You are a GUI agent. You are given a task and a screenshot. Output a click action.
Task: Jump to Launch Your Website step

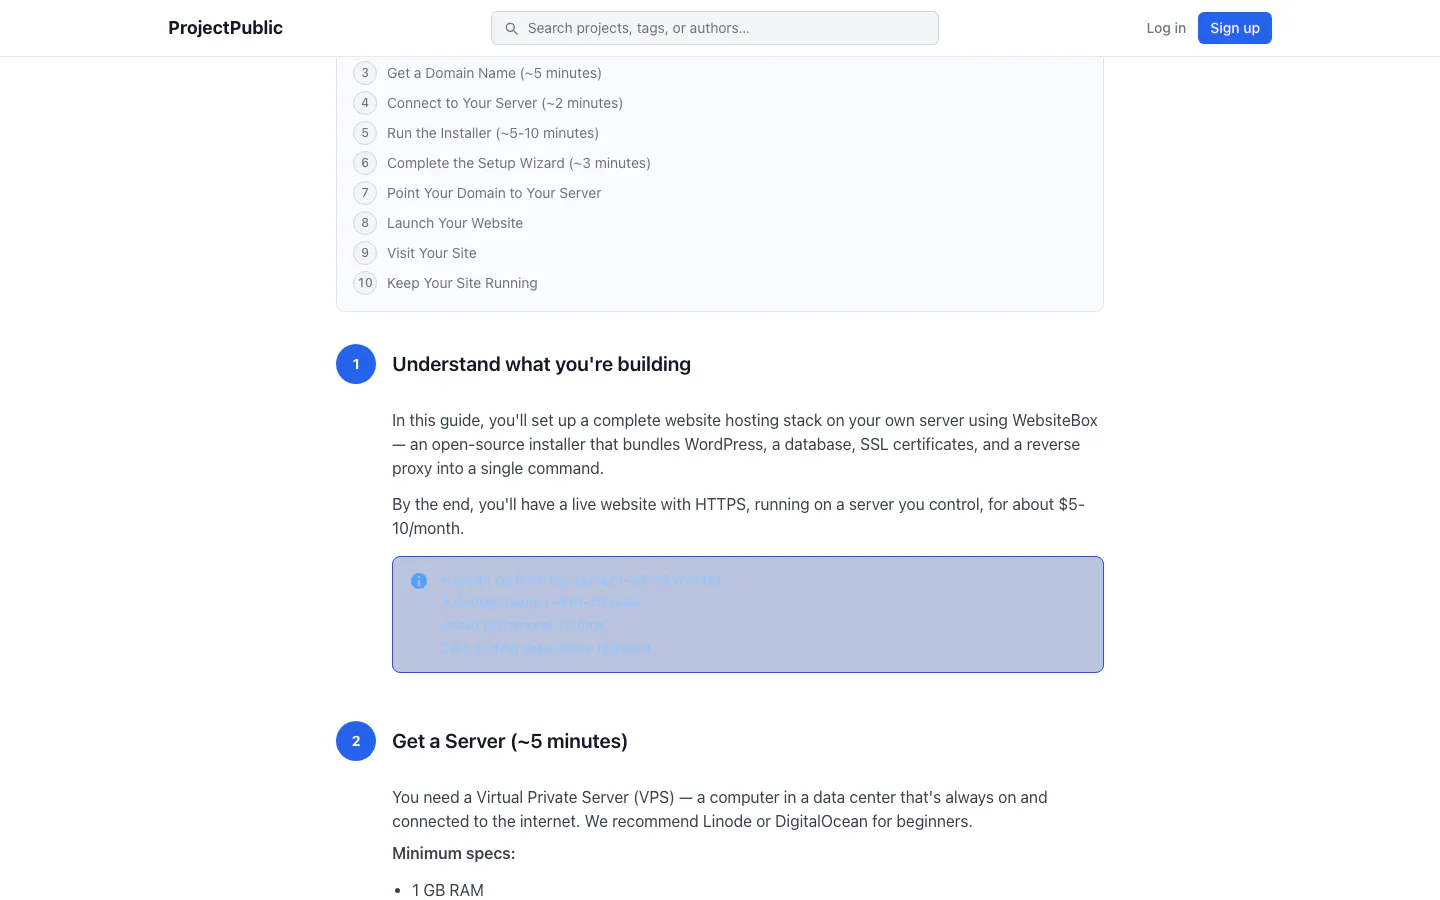coord(455,223)
